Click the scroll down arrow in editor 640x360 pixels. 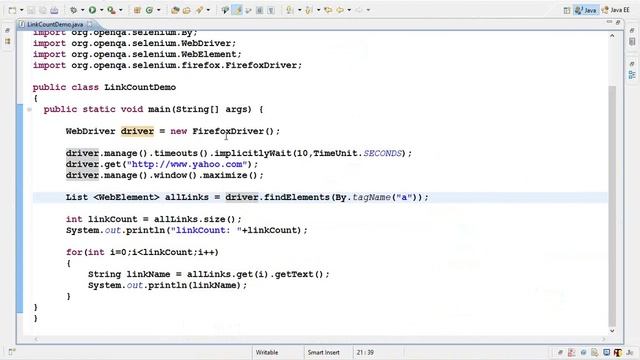612,331
